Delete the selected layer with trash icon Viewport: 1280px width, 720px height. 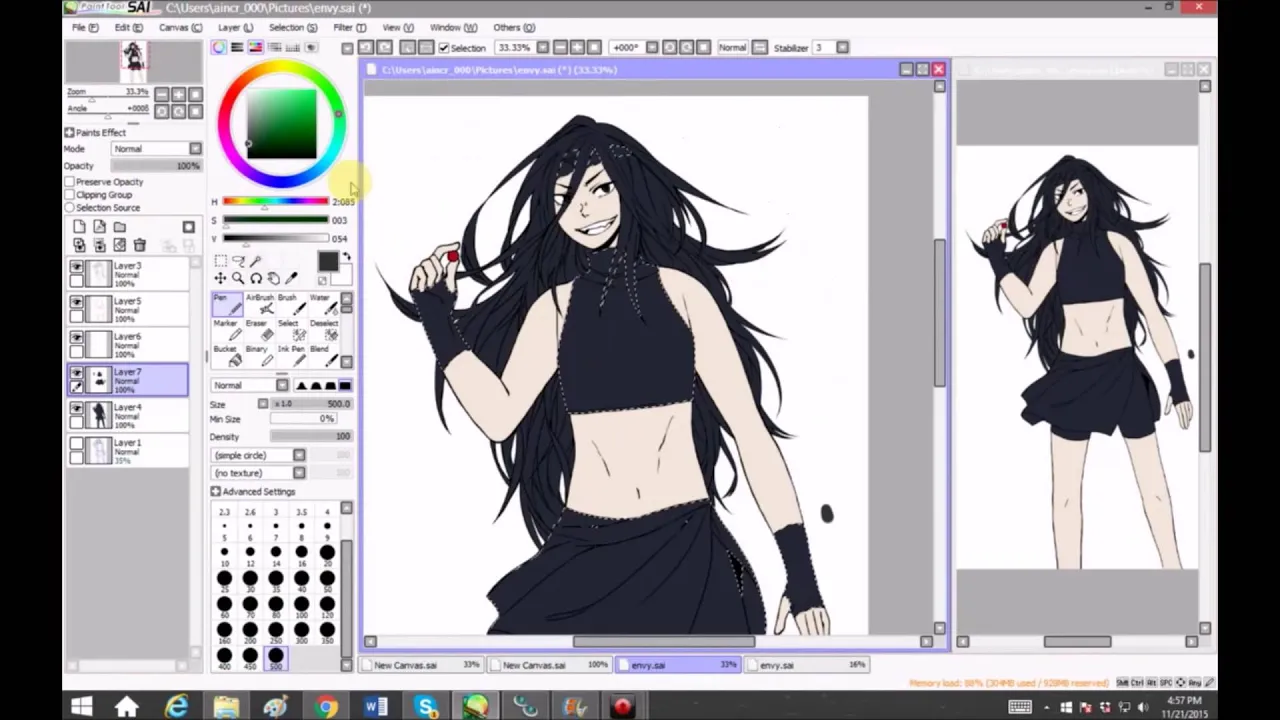coord(139,245)
